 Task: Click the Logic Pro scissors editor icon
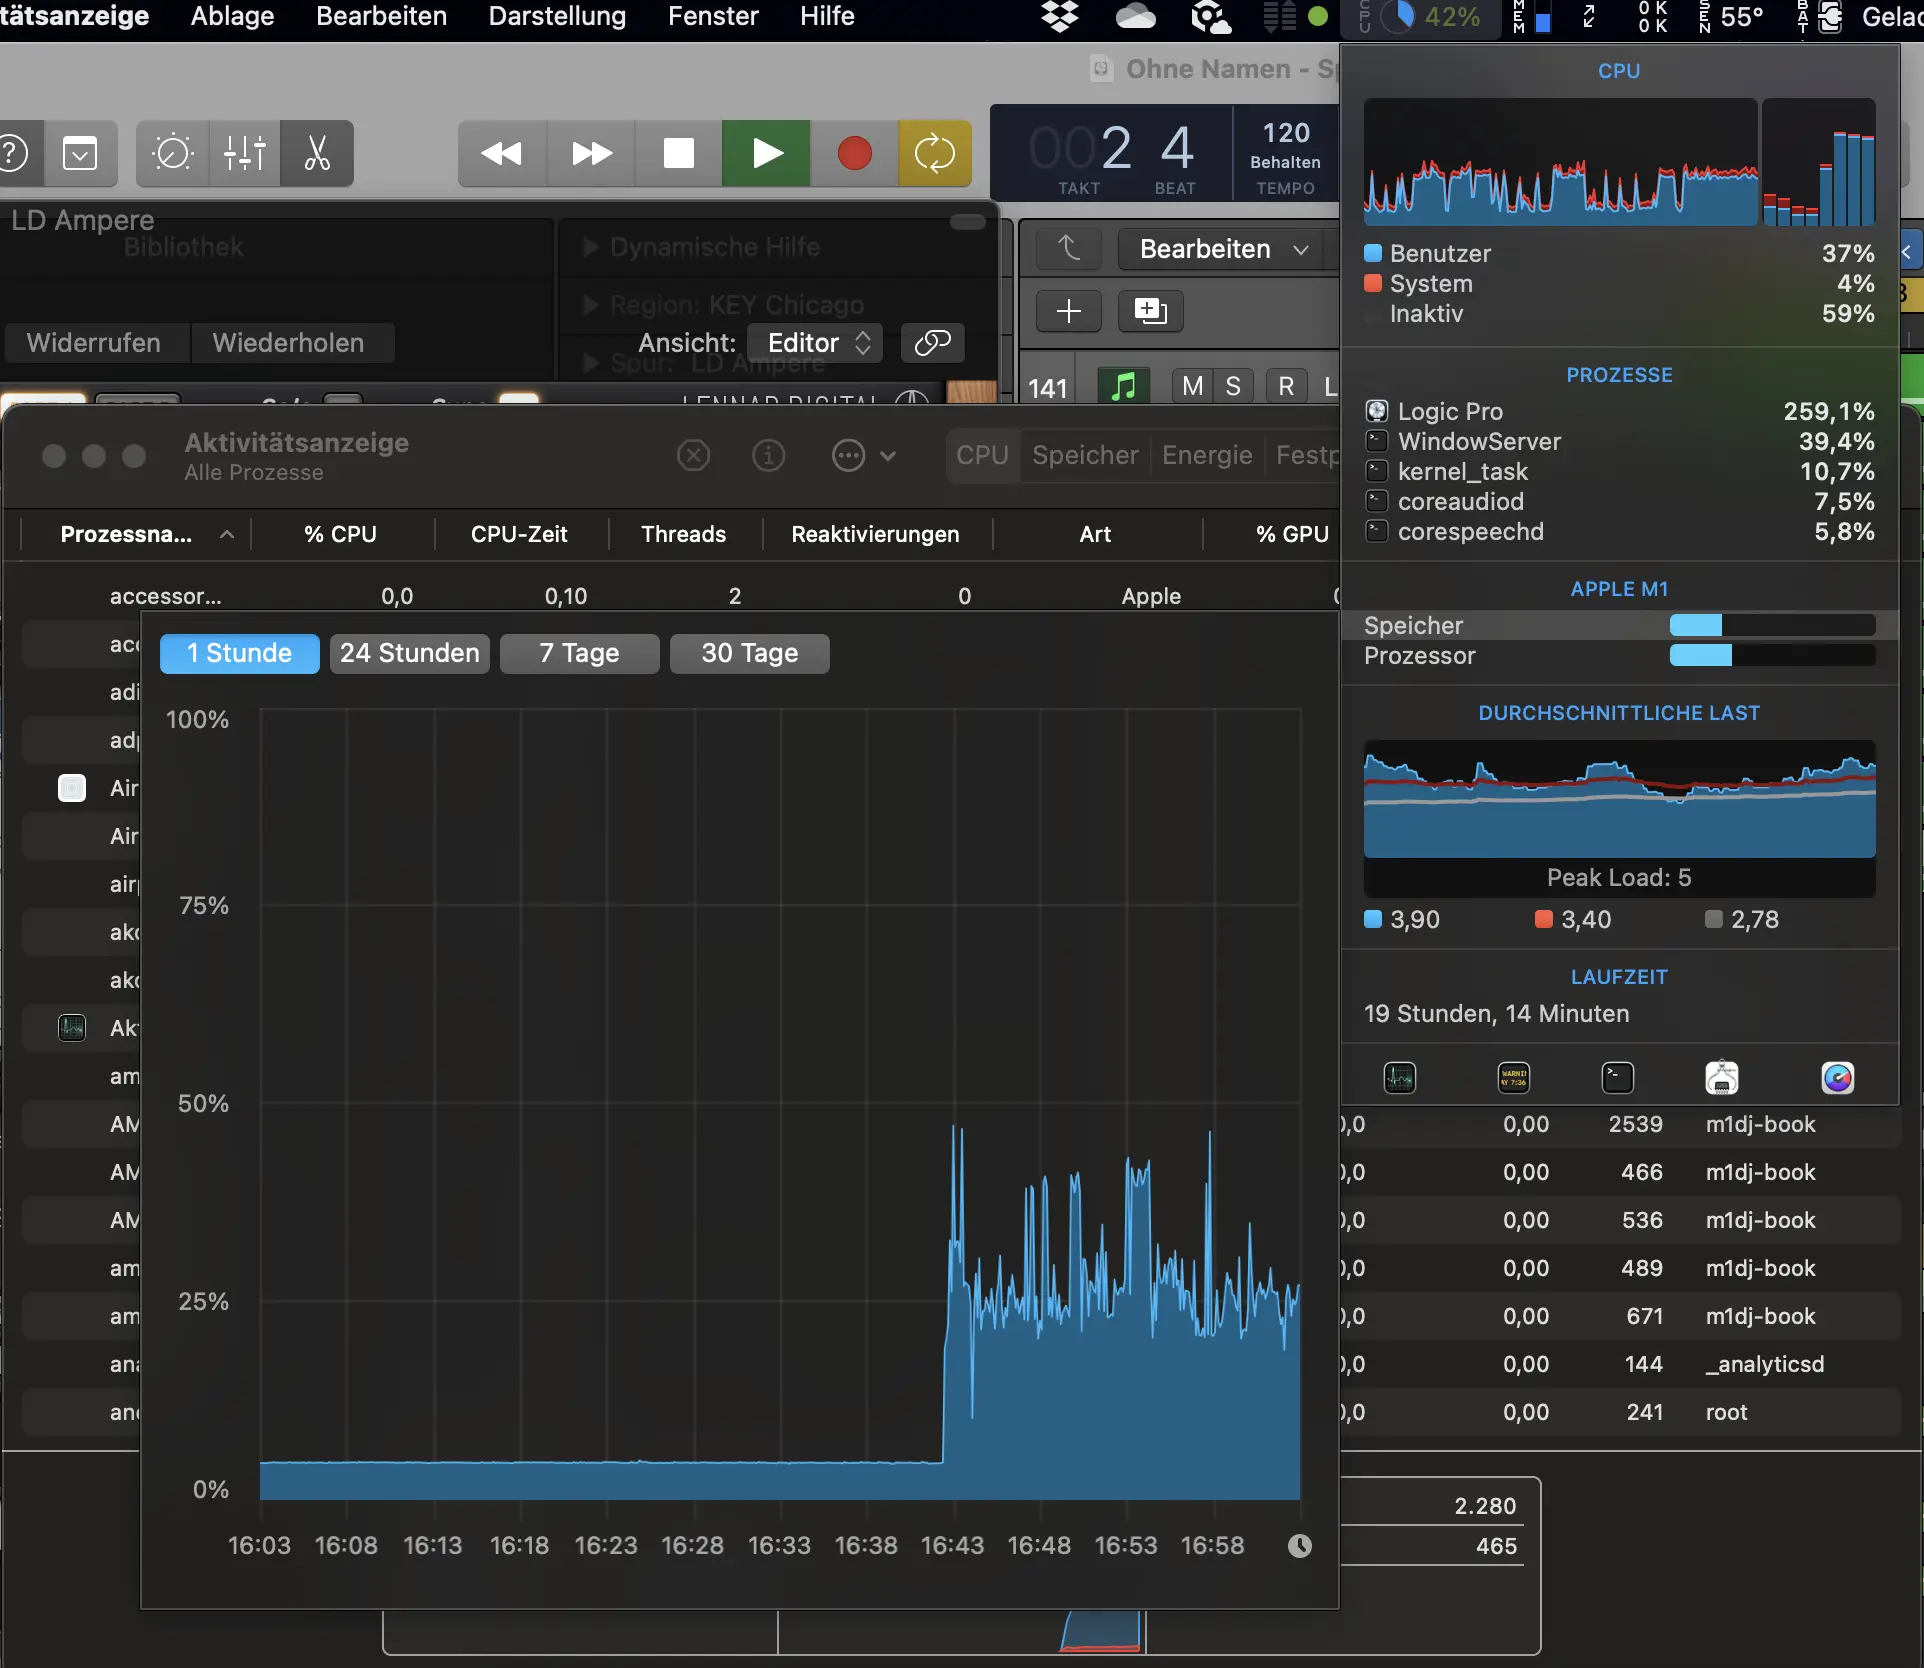click(317, 154)
